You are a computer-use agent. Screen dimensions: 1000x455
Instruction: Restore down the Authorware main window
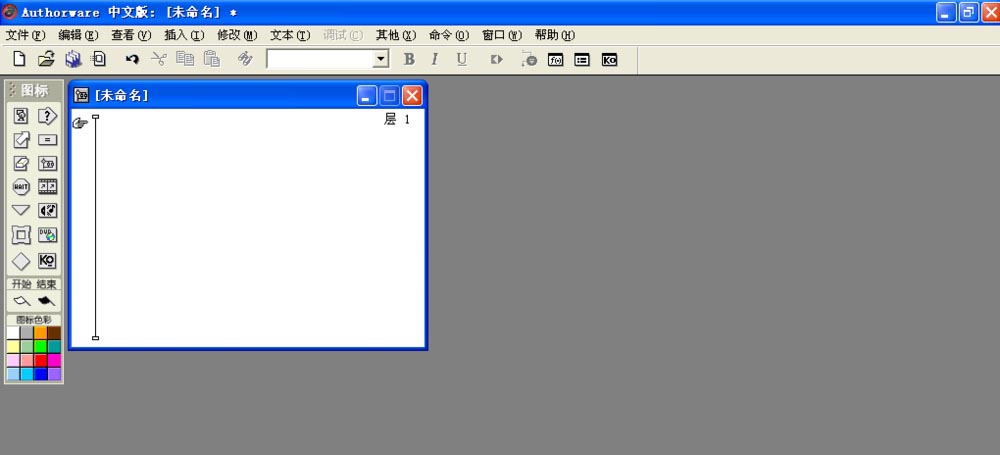pyautogui.click(x=969, y=12)
